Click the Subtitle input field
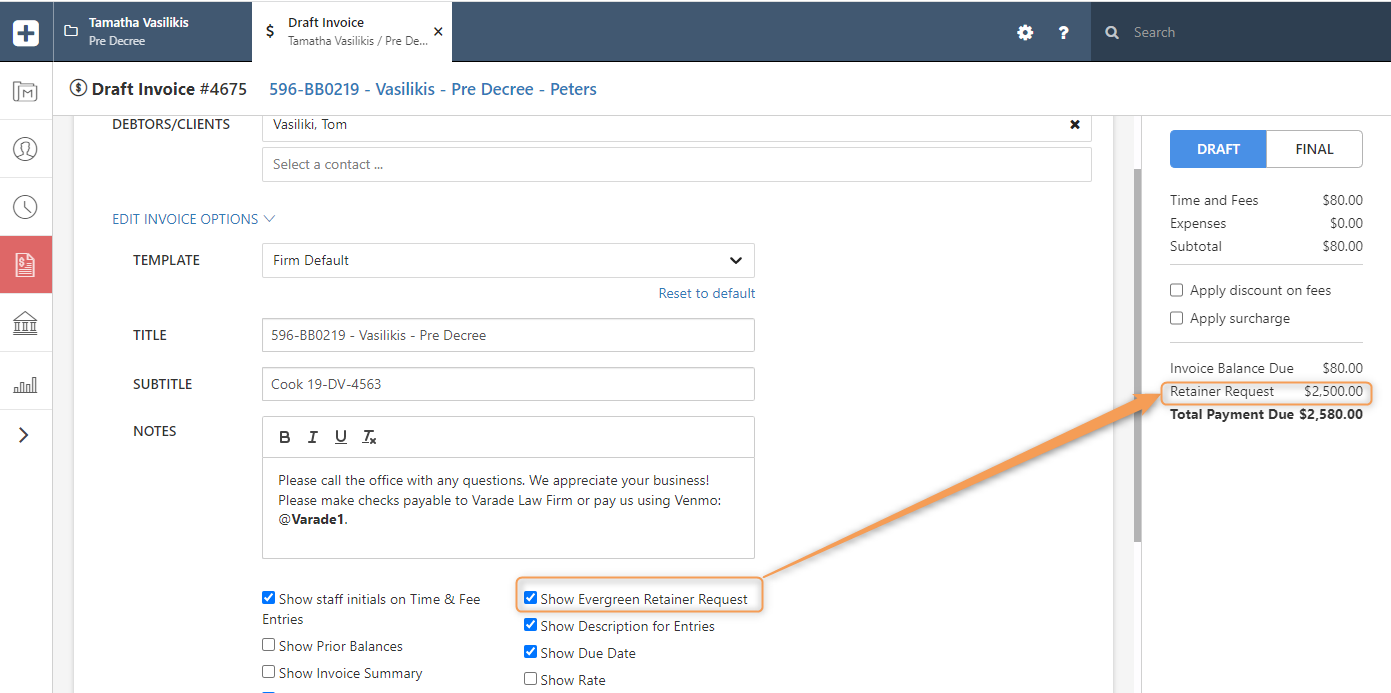This screenshot has width=1391, height=693. tap(508, 384)
